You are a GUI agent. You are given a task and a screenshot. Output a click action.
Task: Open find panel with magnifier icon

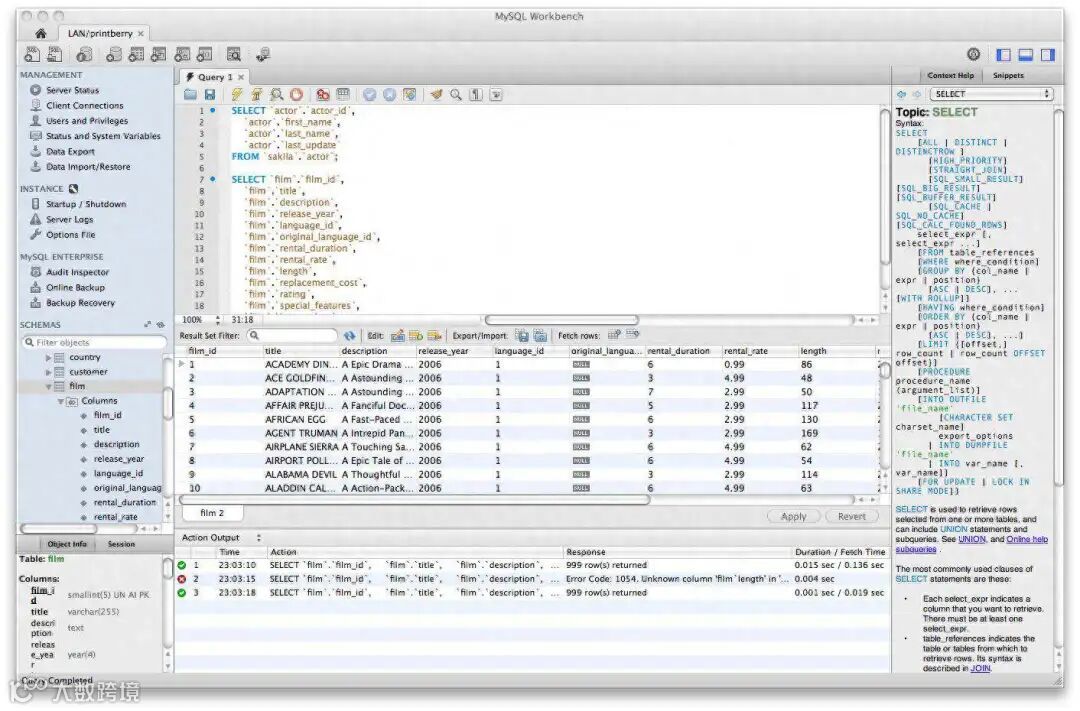(x=456, y=95)
